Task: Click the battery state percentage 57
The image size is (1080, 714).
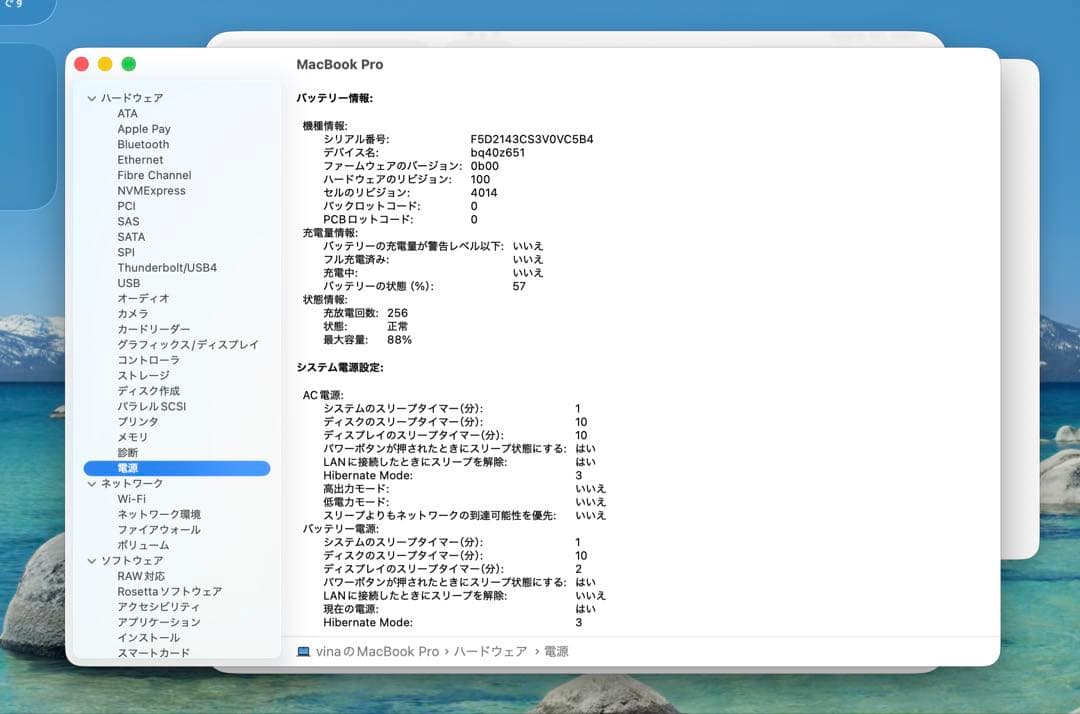Action: tap(519, 286)
